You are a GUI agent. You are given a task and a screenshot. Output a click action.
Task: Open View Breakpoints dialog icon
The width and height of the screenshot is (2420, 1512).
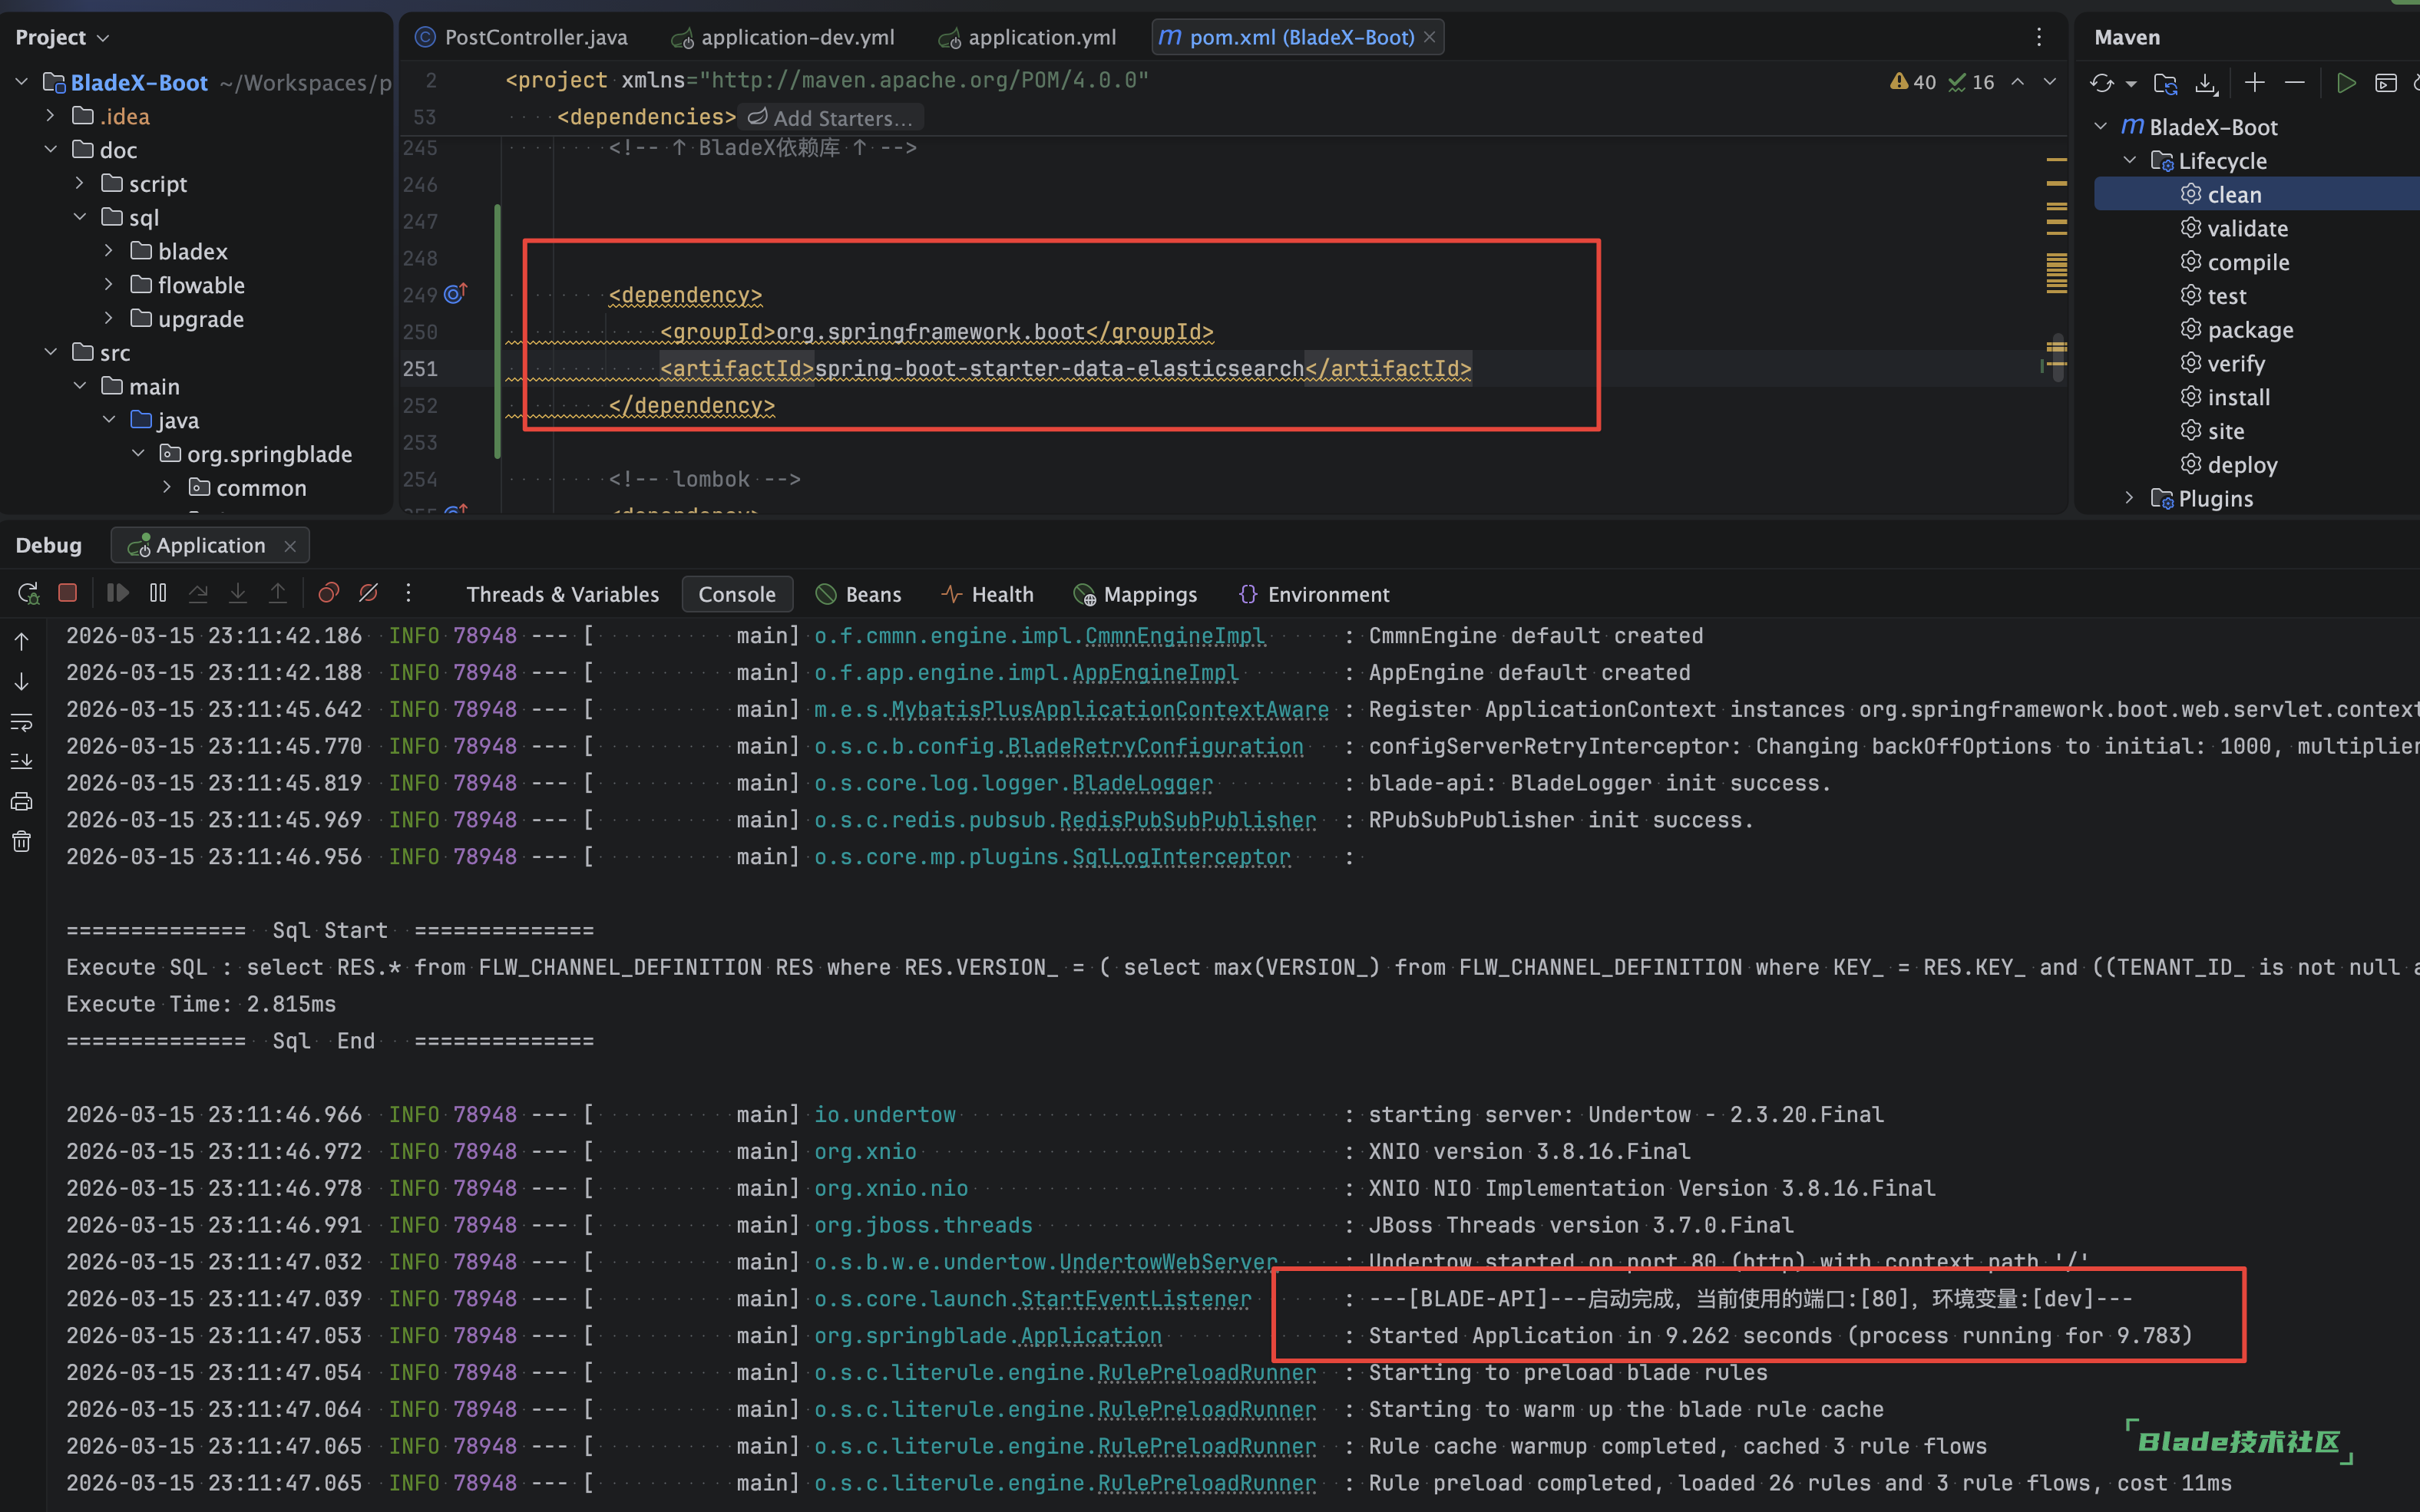[x=328, y=593]
